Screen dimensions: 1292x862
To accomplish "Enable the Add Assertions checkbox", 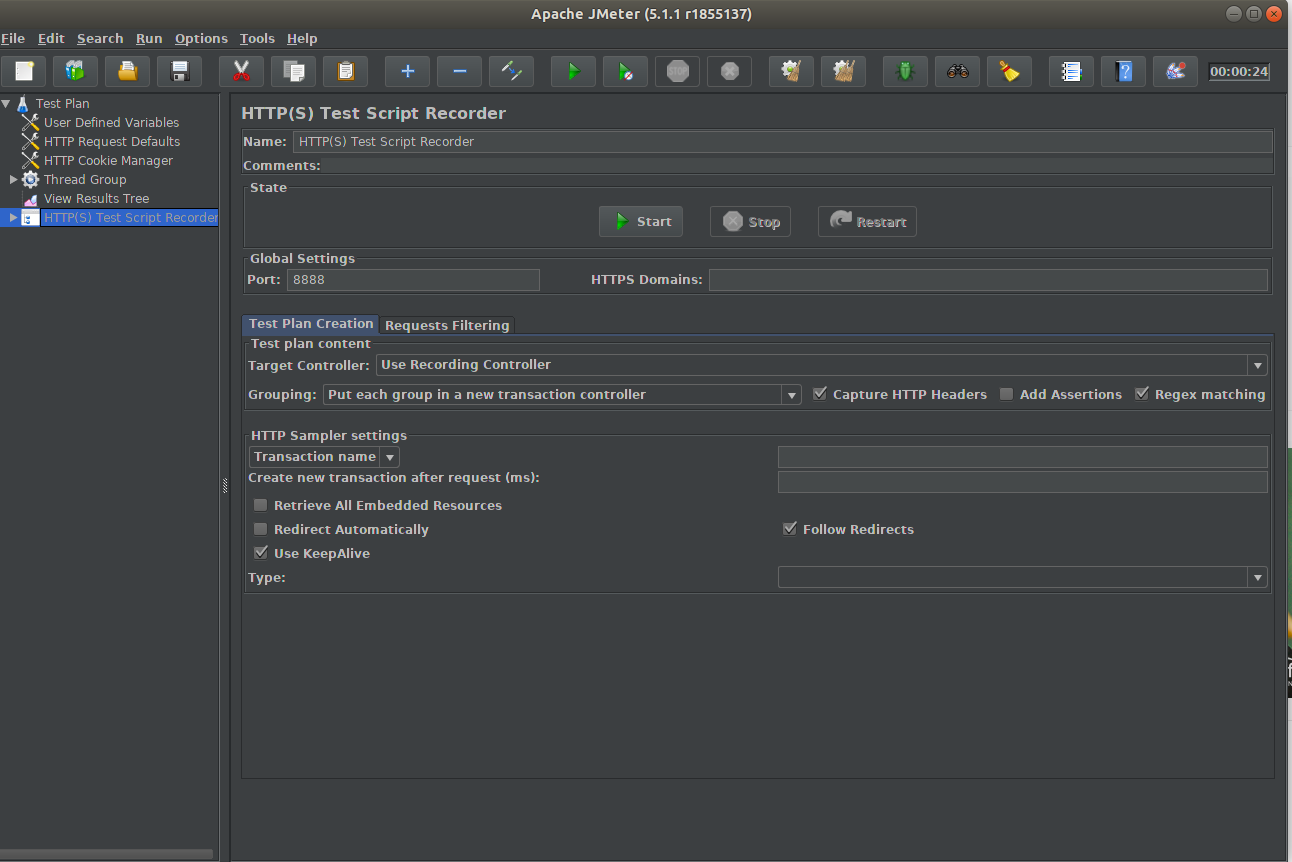I will pos(1007,394).
